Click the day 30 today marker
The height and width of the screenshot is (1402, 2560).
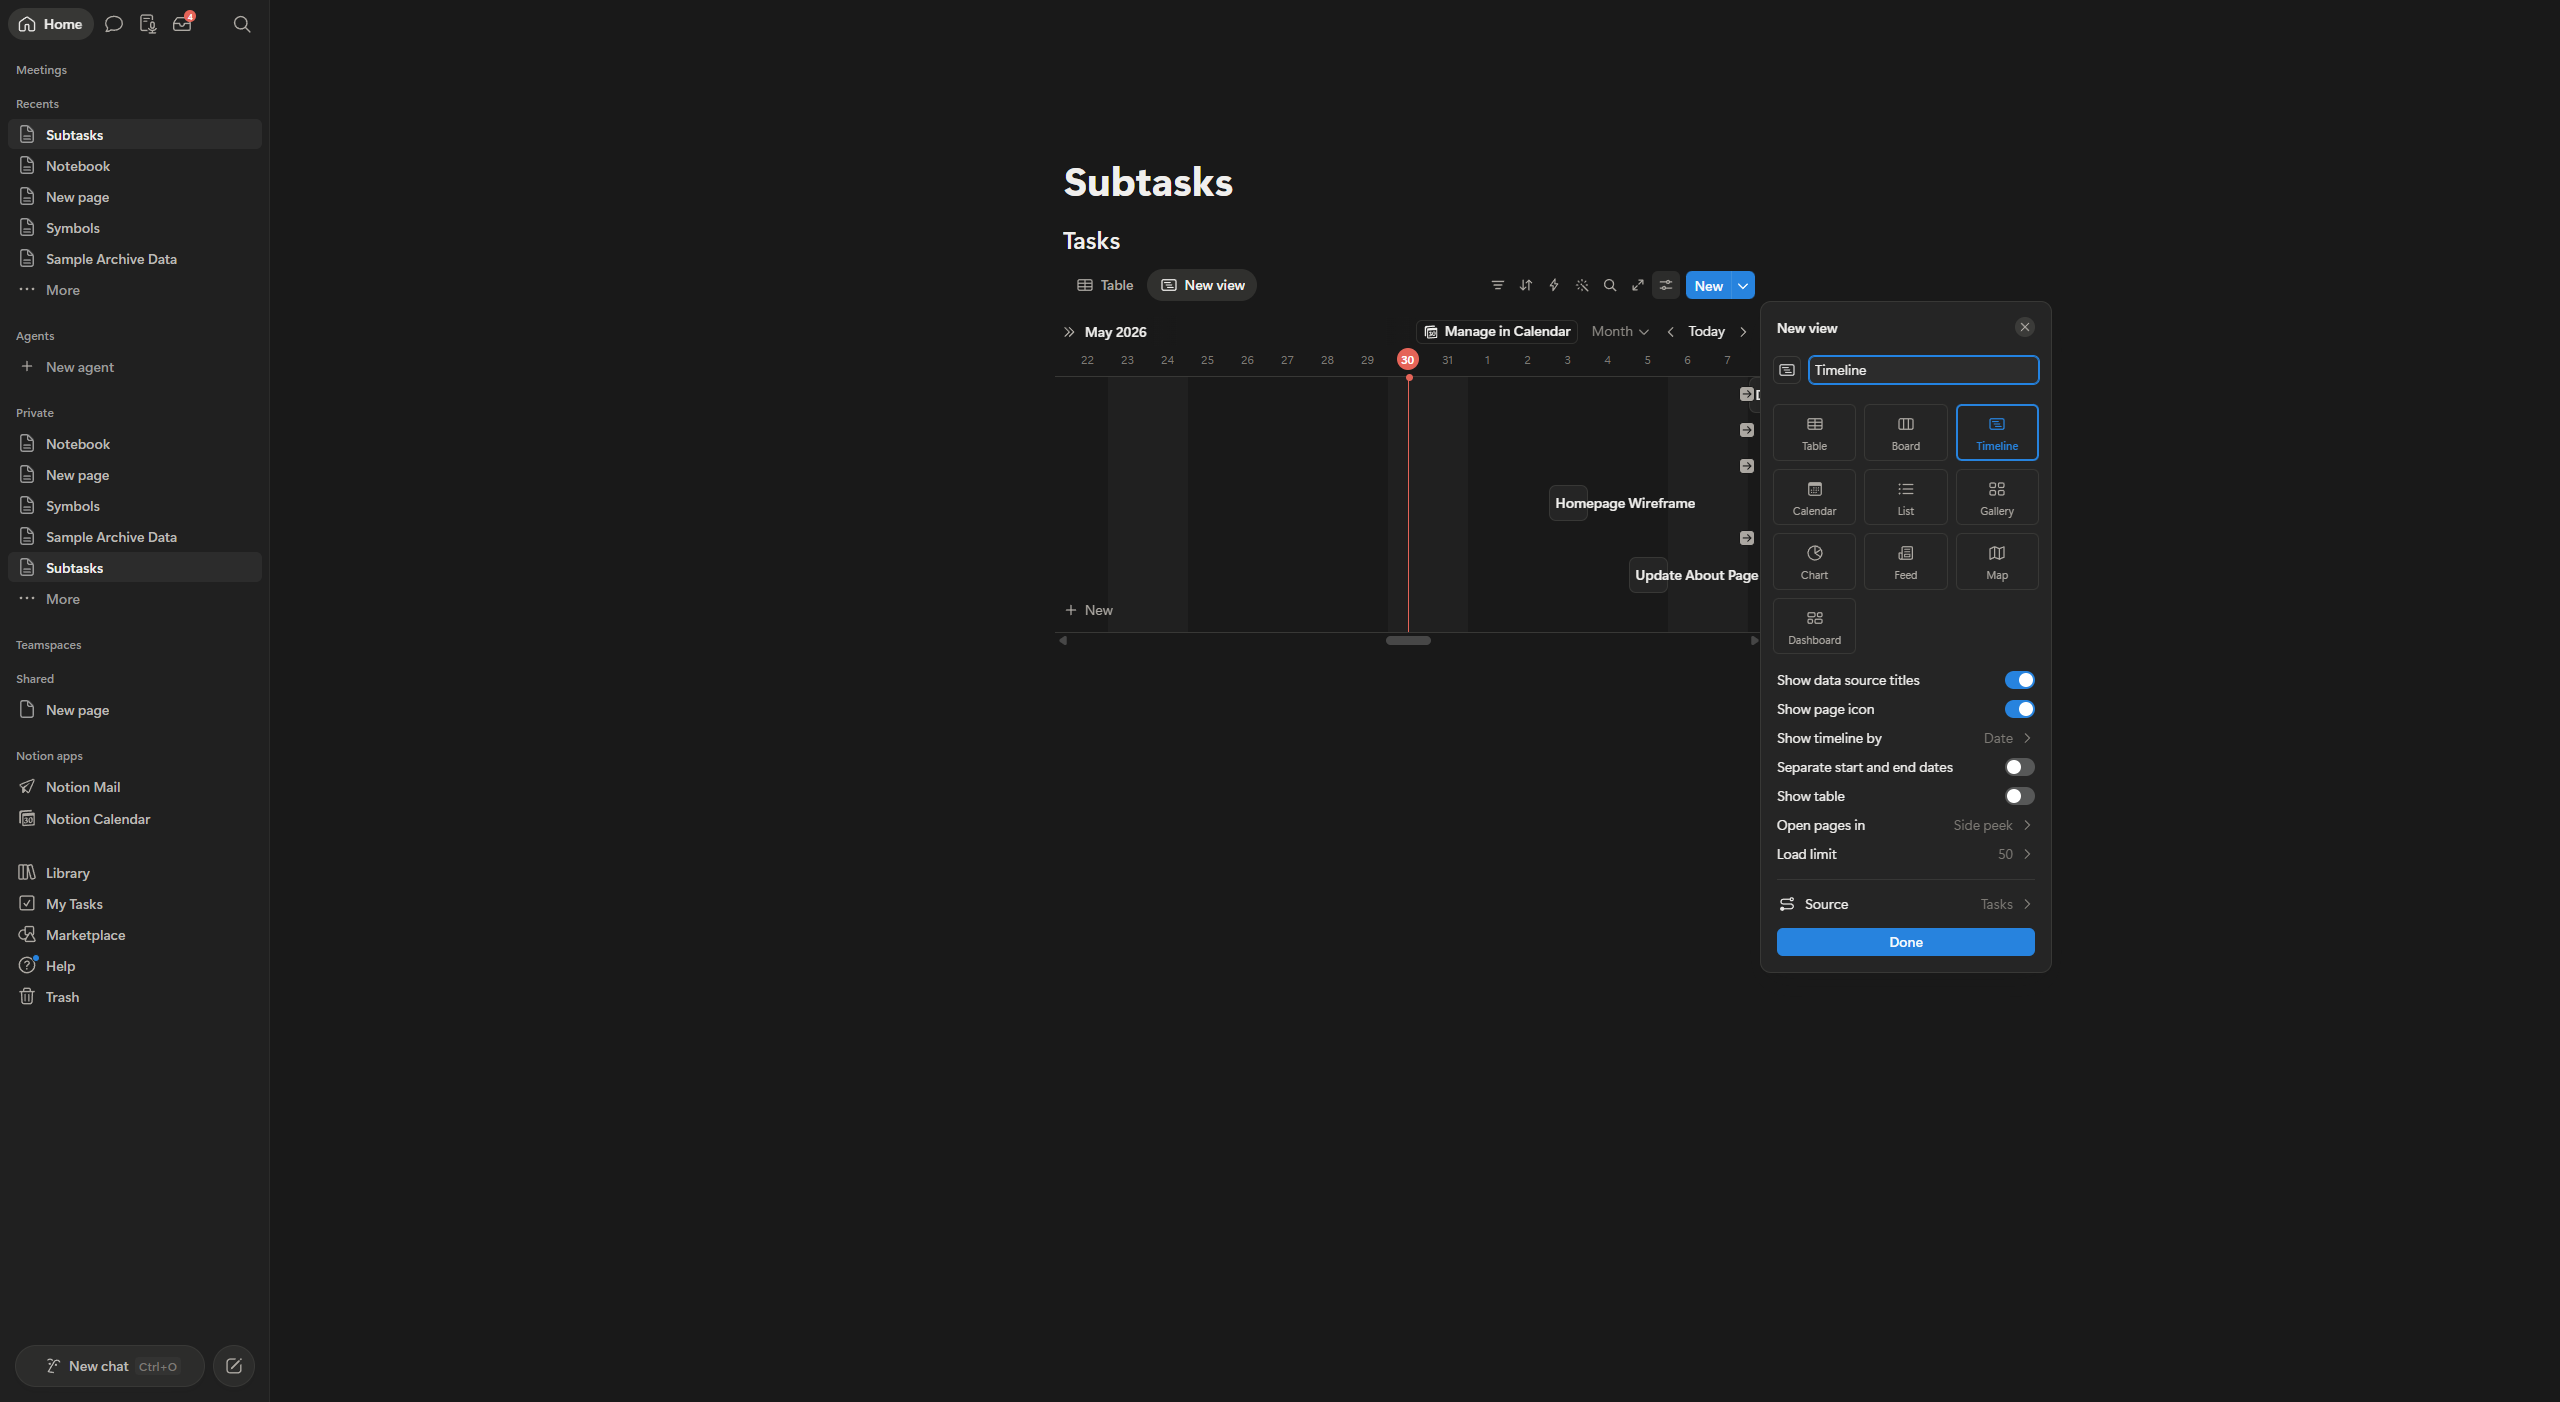click(1407, 360)
